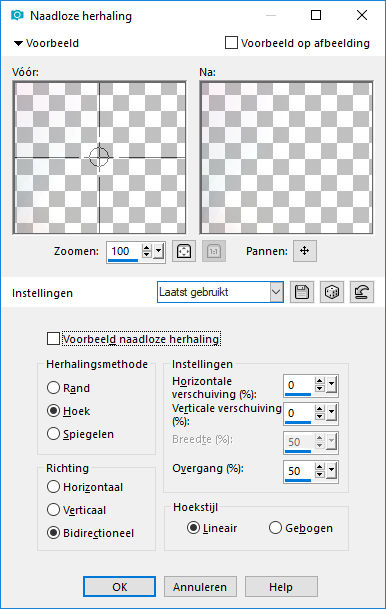The width and height of the screenshot is (386, 609).
Task: Open the Laatst gebruikt presets dropdown
Action: (x=220, y=292)
